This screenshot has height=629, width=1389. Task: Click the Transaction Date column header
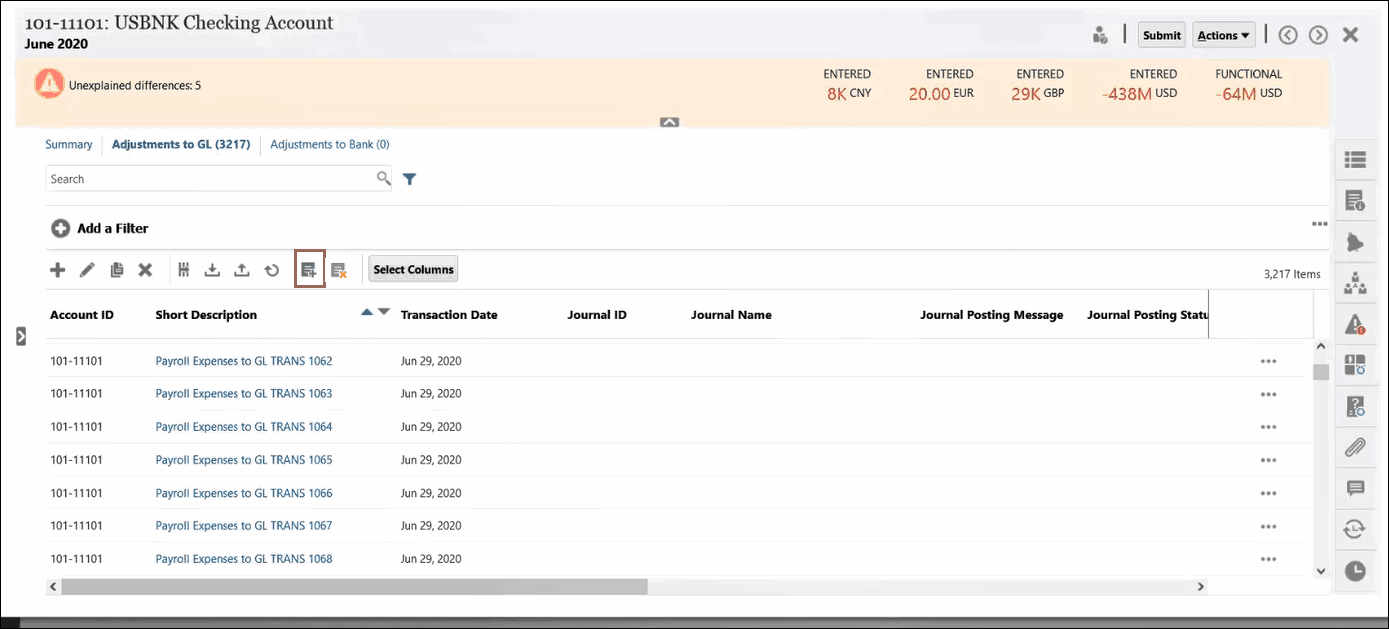point(449,315)
